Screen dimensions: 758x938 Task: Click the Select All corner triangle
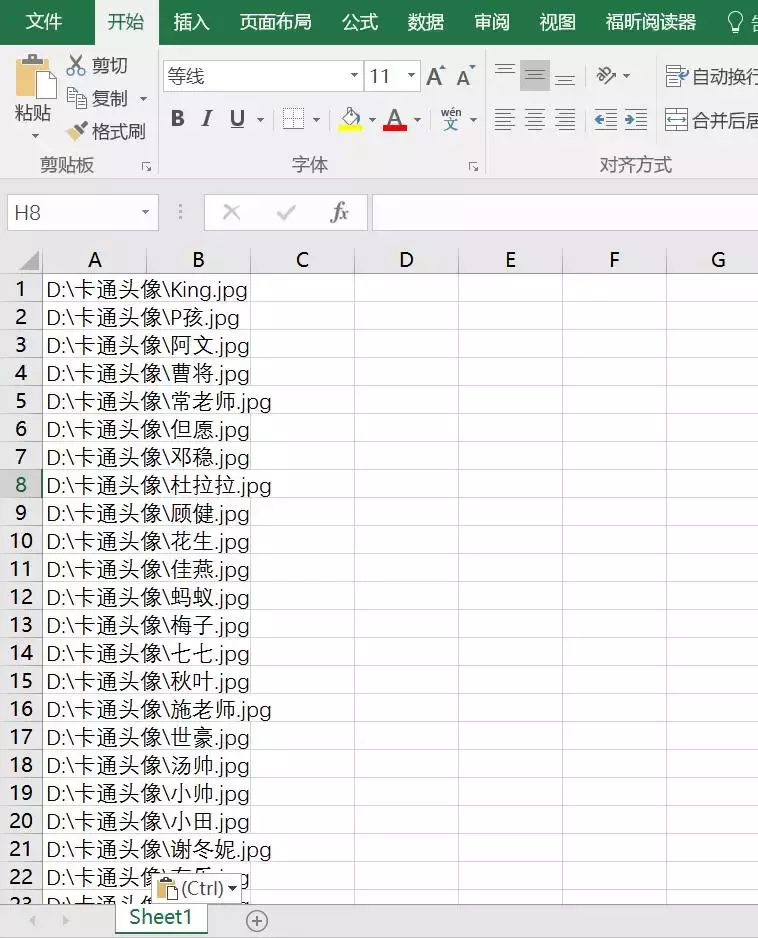pyautogui.click(x=28, y=260)
